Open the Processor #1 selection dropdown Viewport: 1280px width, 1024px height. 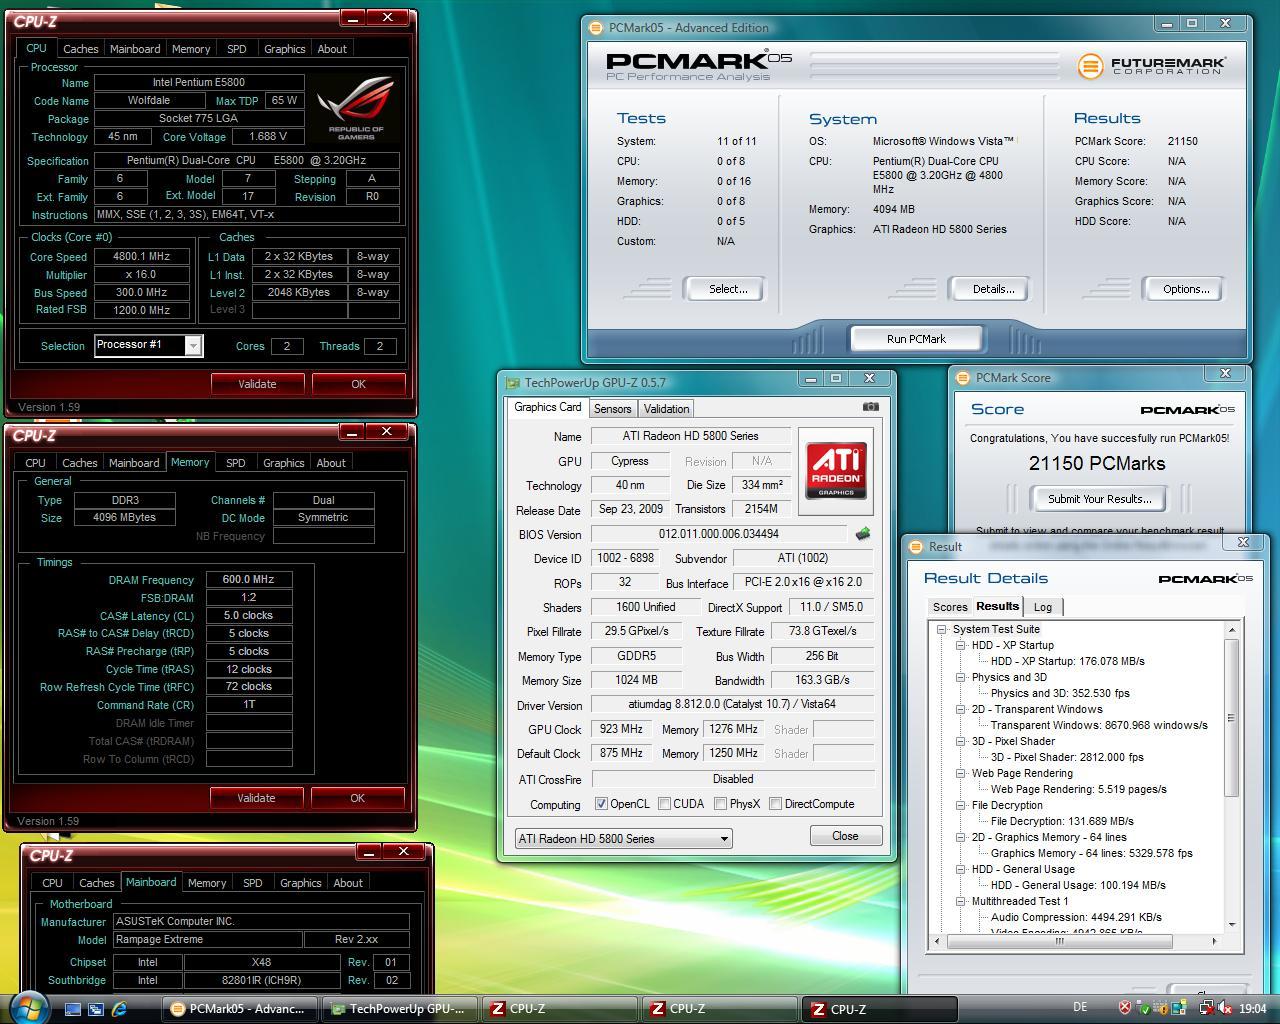pos(193,345)
